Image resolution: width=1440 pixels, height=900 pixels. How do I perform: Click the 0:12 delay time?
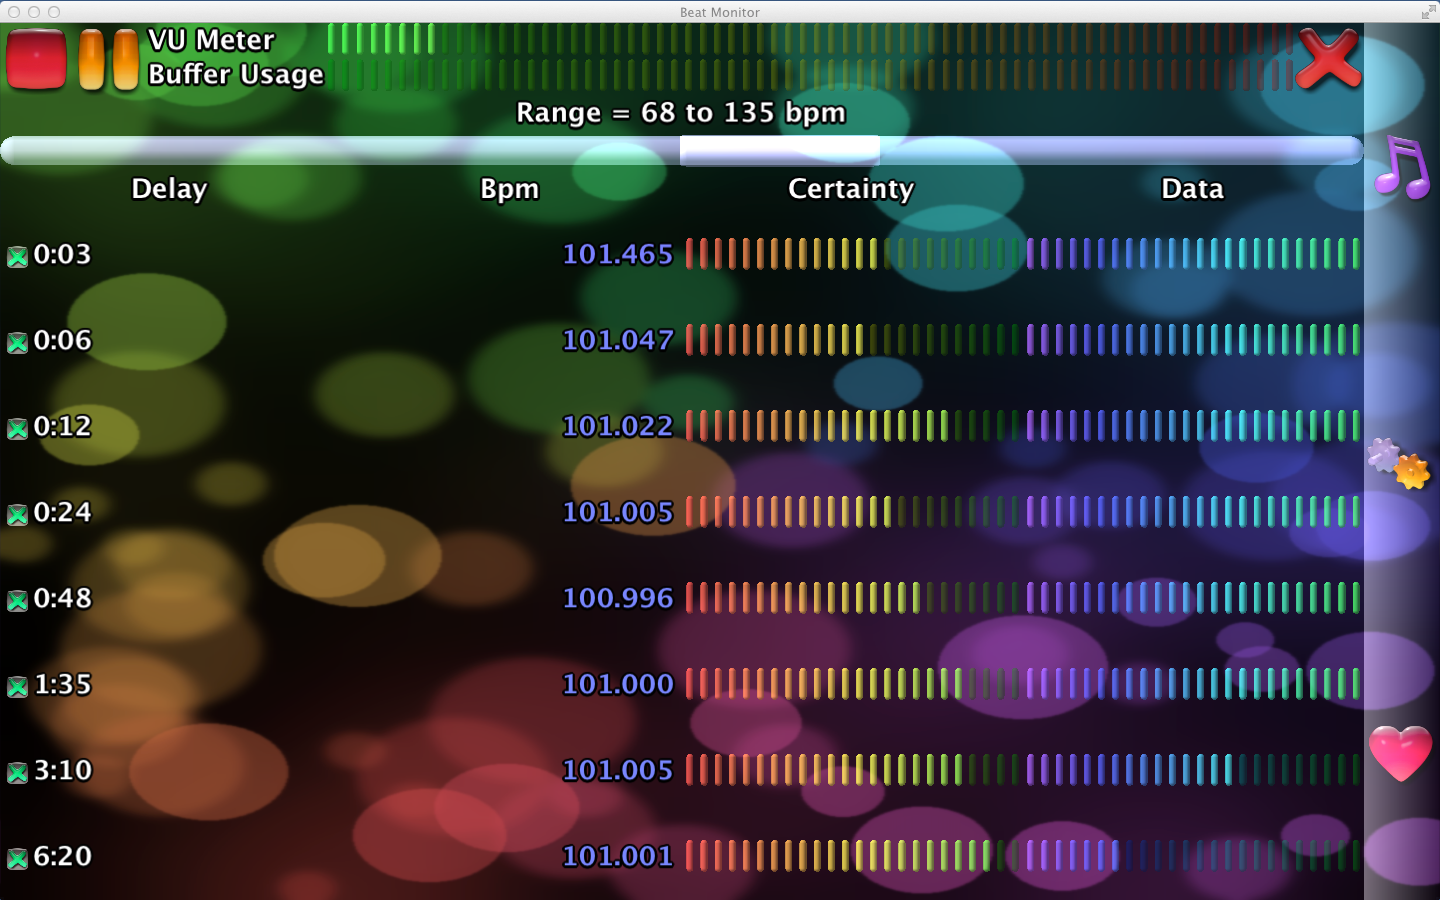pos(62,426)
